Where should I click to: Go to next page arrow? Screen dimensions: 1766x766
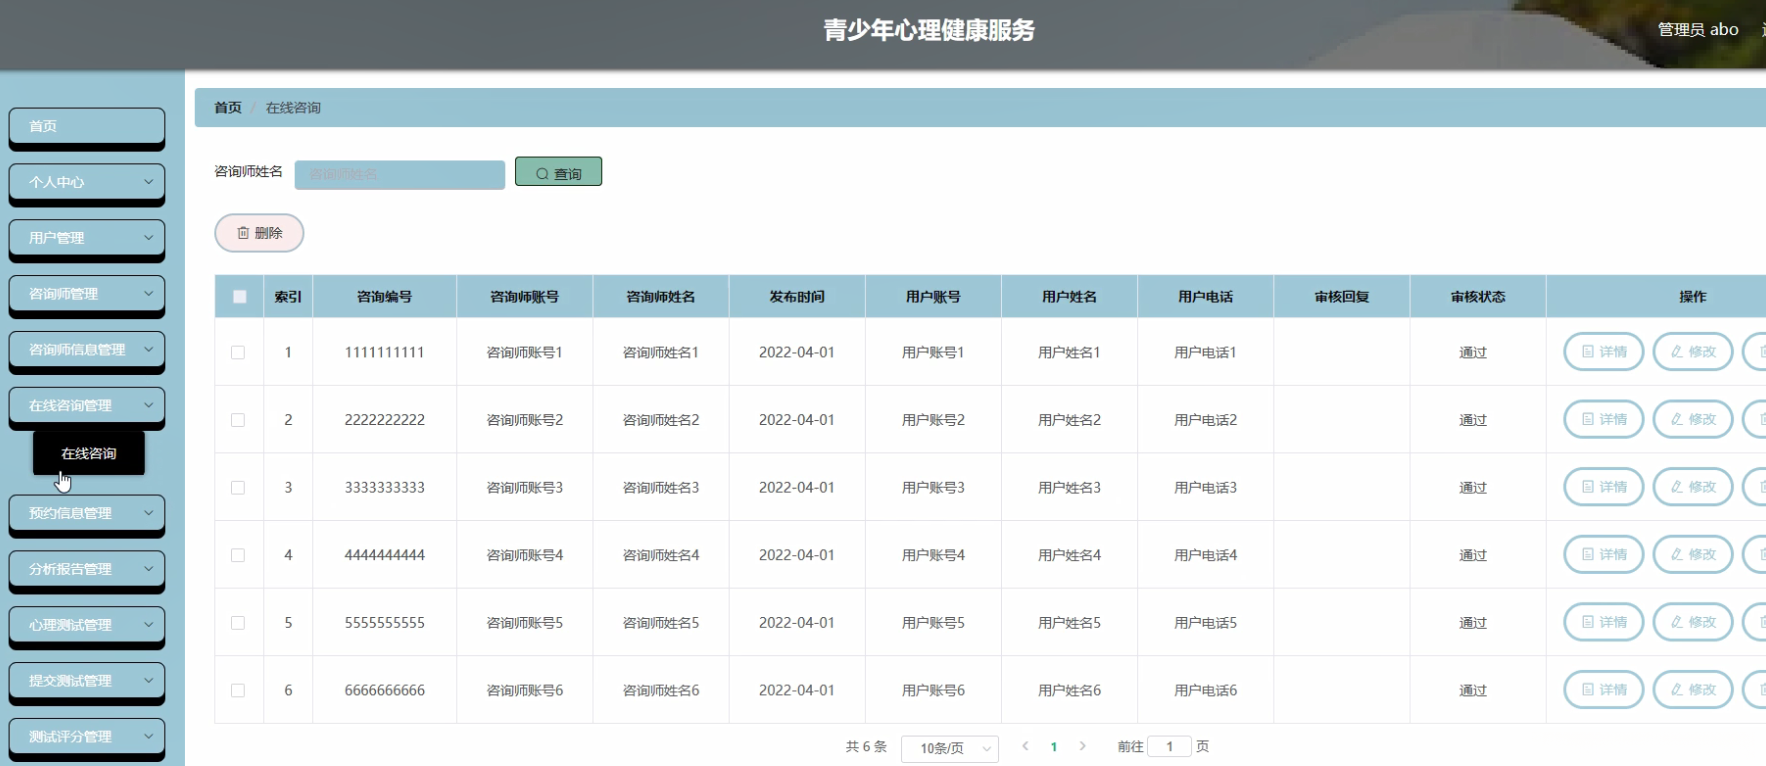click(1082, 746)
